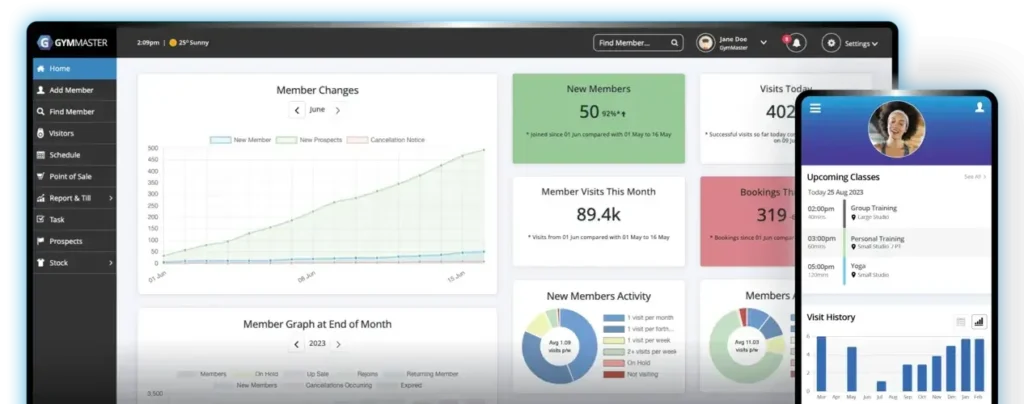The height and width of the screenshot is (404, 1024).
Task: Open Point of Sale in sidebar
Action: [72, 177]
